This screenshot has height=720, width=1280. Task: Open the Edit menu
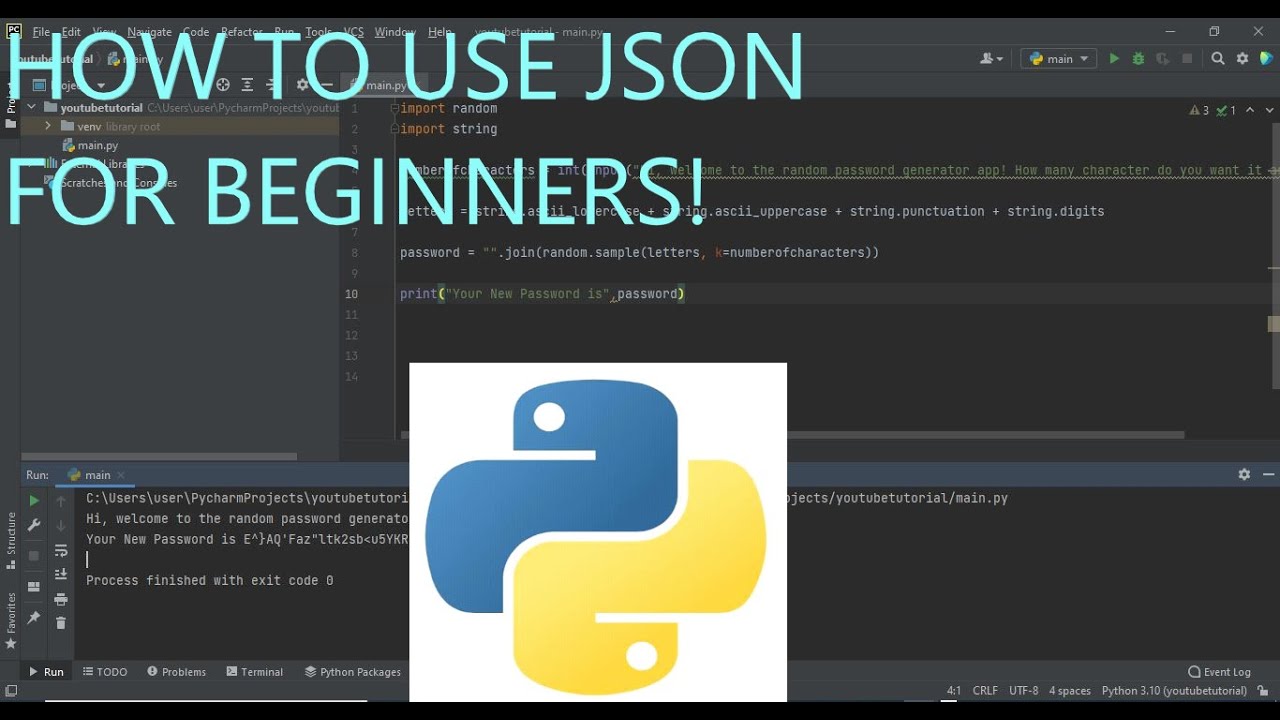click(72, 32)
